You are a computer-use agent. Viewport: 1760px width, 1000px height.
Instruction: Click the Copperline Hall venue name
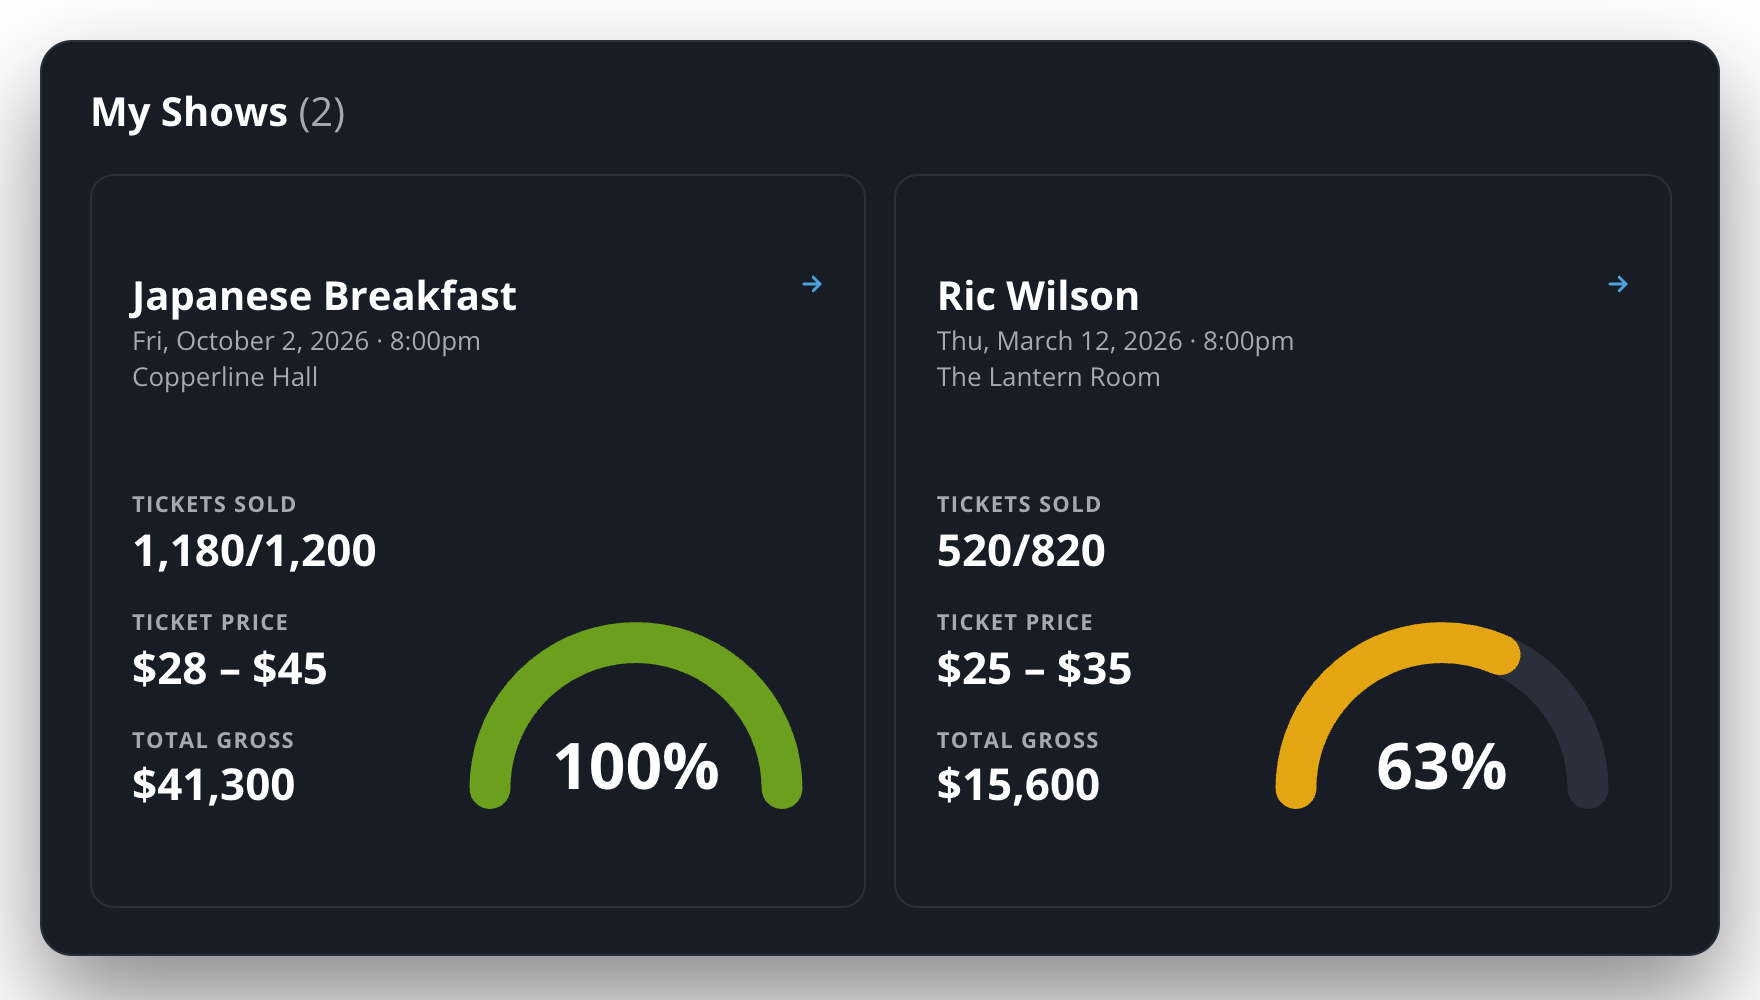225,377
